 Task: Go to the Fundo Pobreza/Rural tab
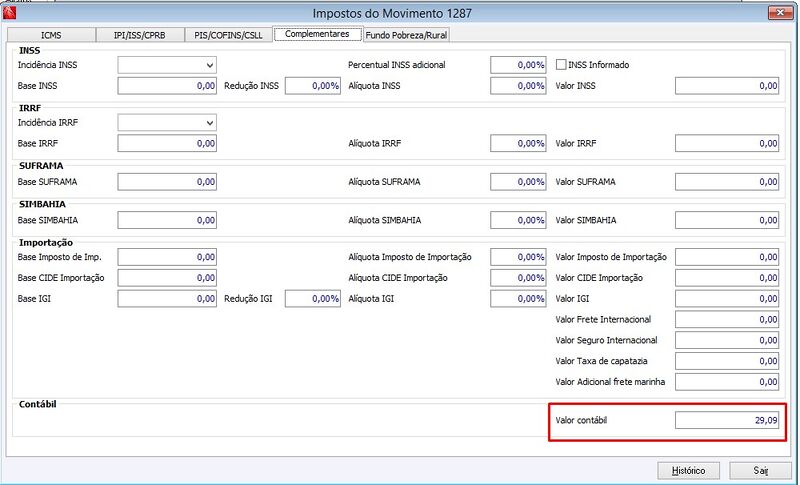click(x=406, y=35)
